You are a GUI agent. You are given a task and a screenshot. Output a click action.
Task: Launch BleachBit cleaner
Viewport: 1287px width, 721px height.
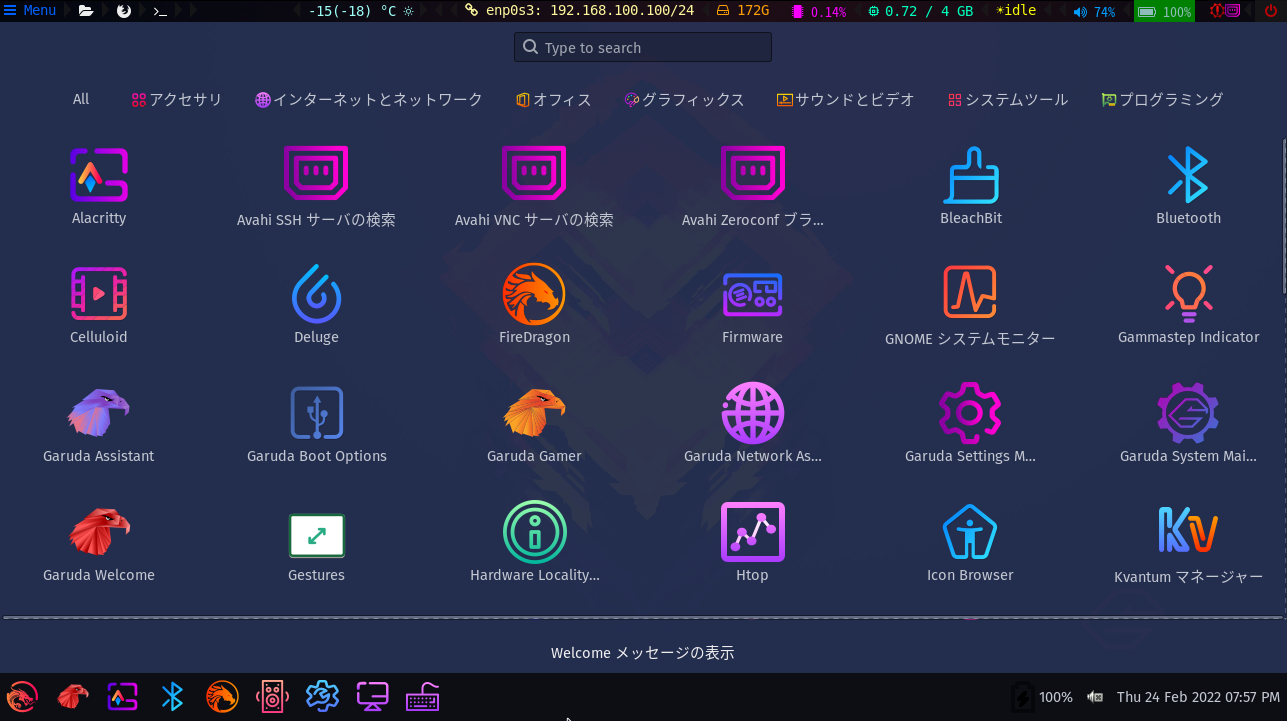tap(970, 186)
